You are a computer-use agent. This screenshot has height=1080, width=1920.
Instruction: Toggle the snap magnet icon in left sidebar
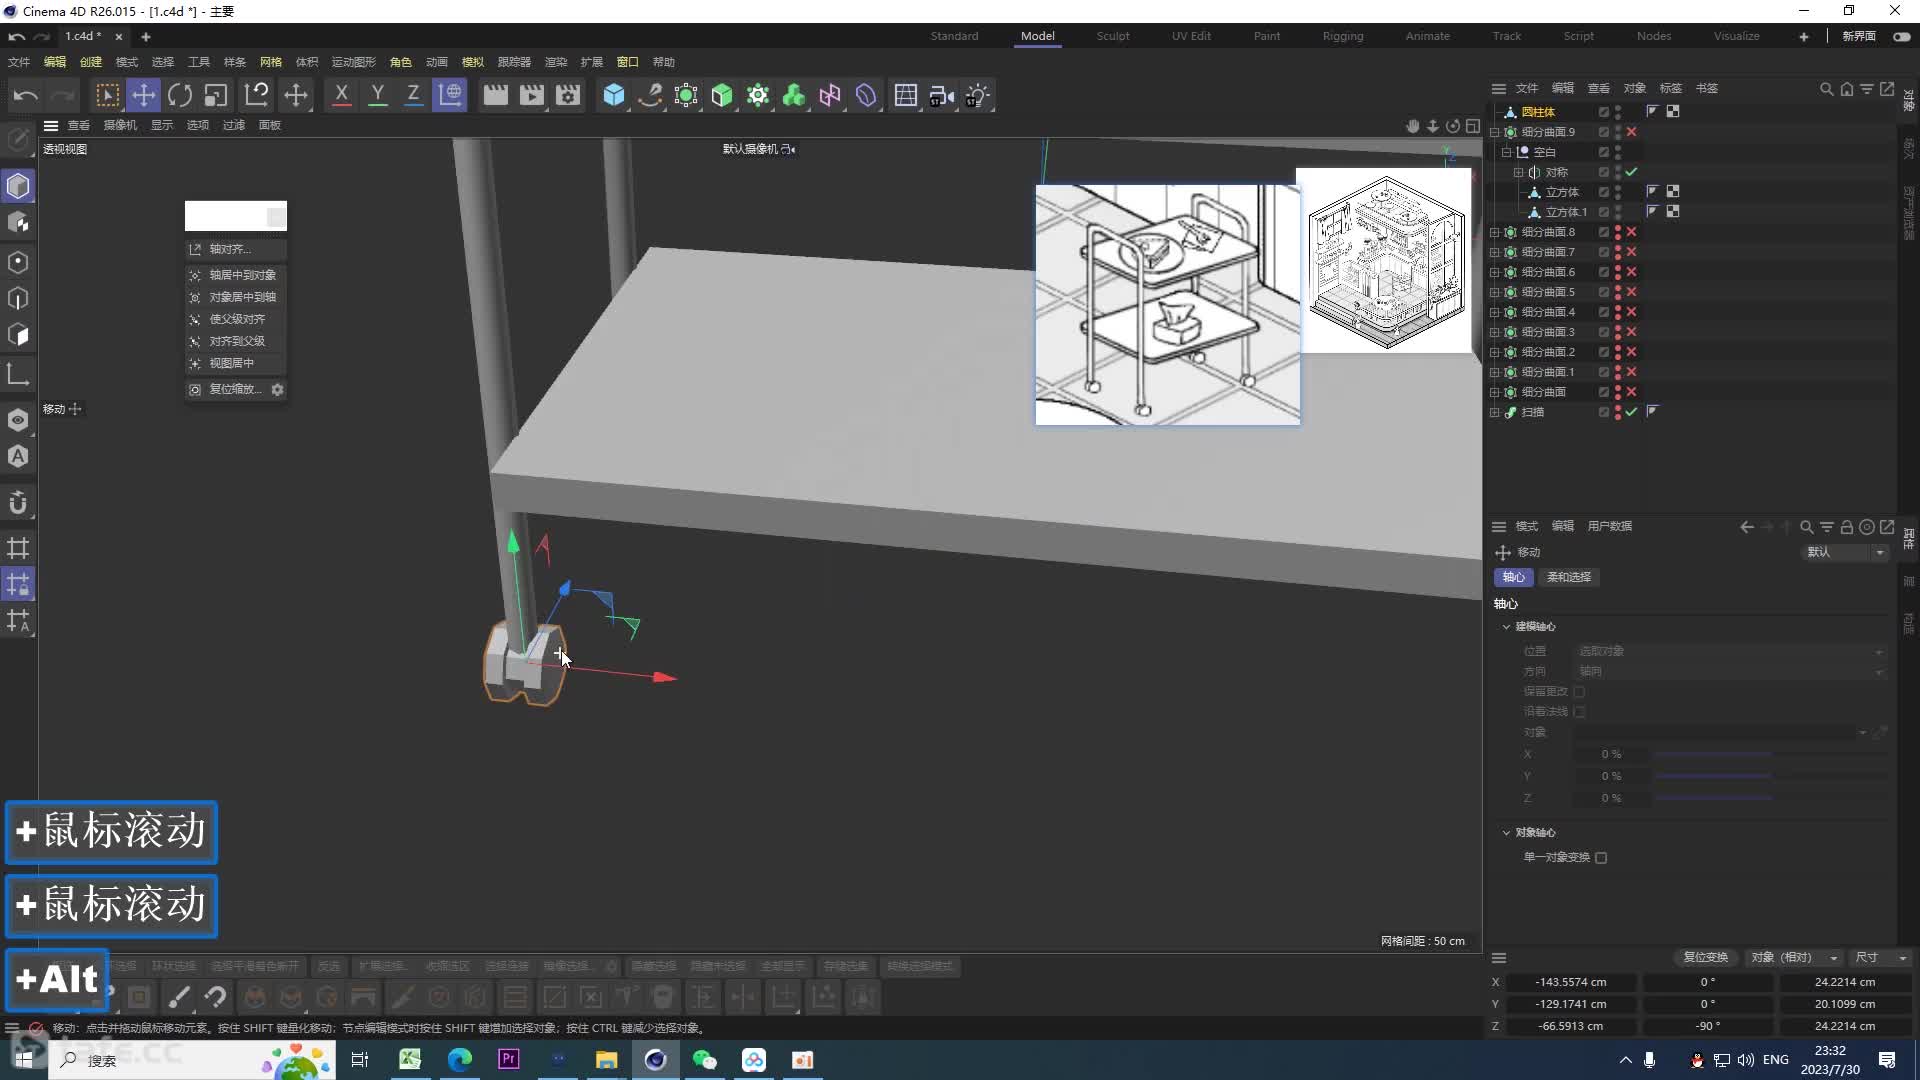(18, 503)
